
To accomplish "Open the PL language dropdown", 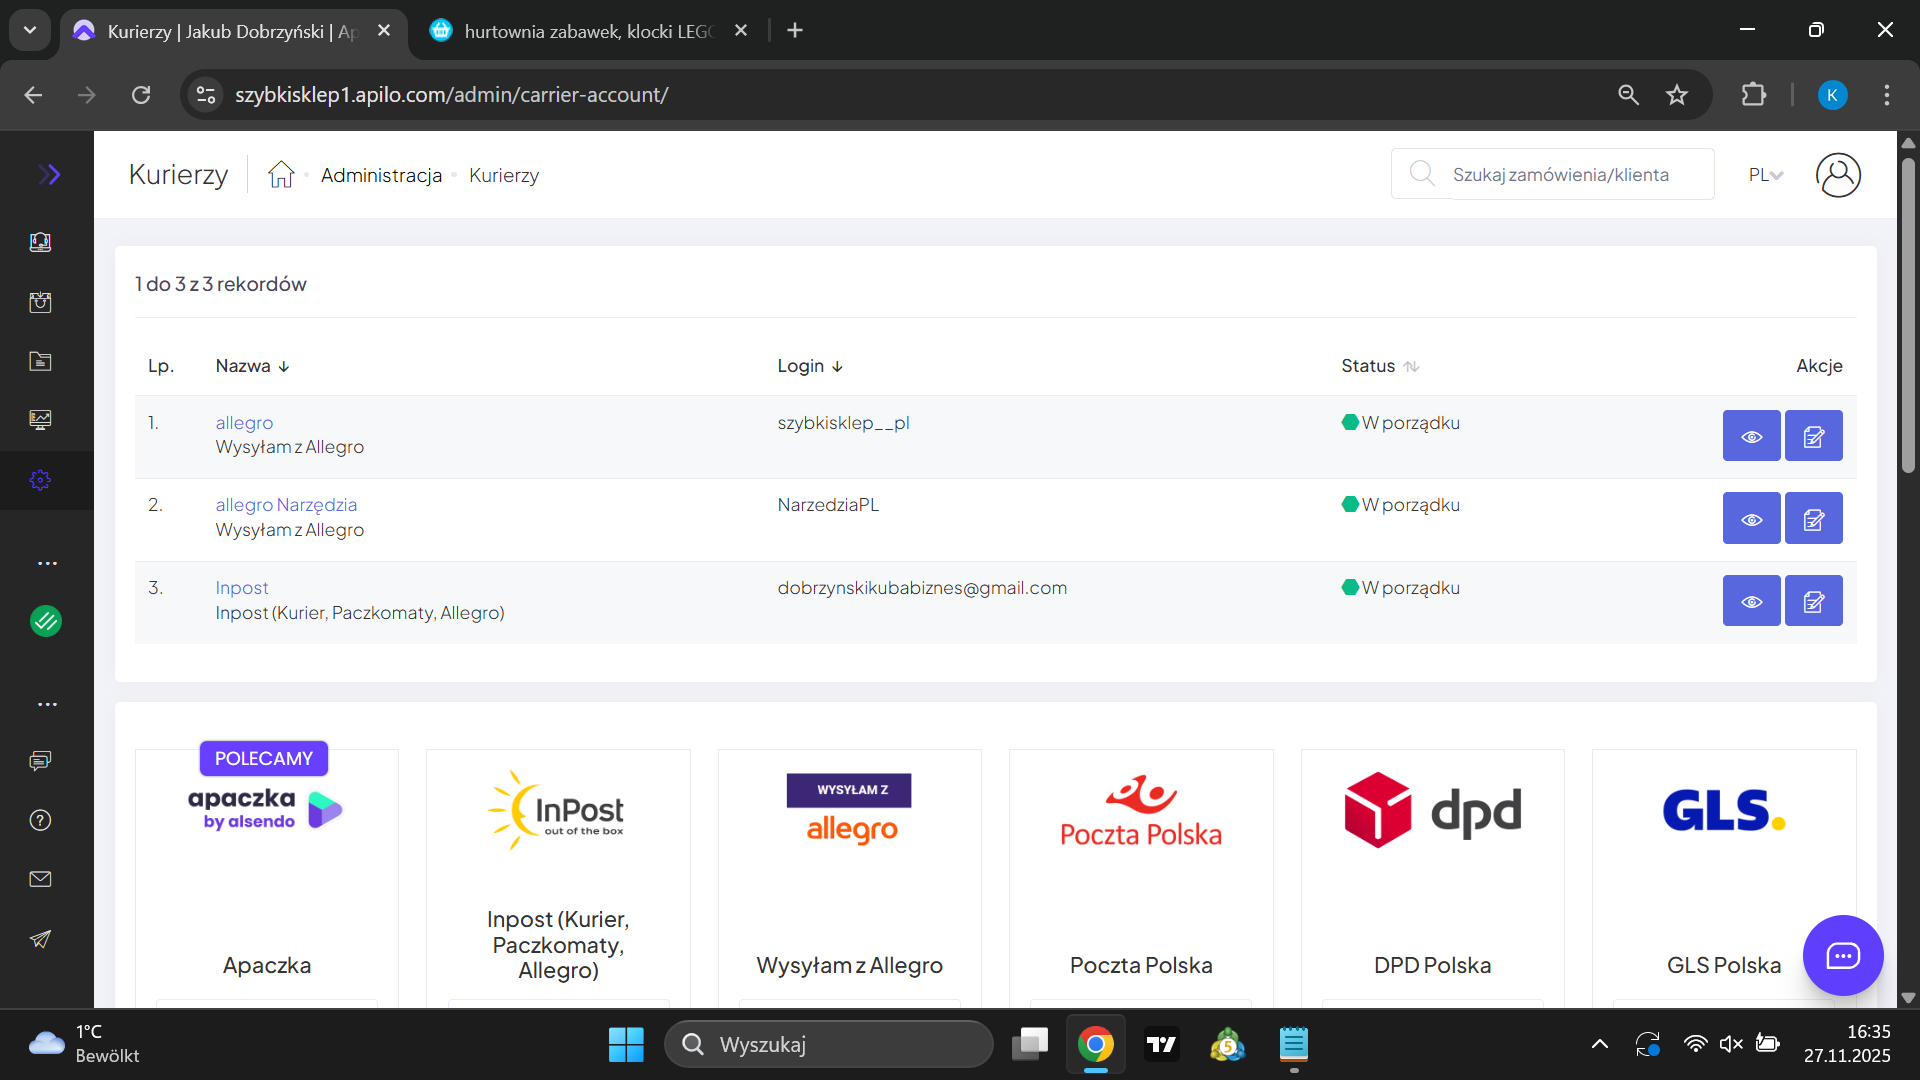I will [x=1765, y=175].
